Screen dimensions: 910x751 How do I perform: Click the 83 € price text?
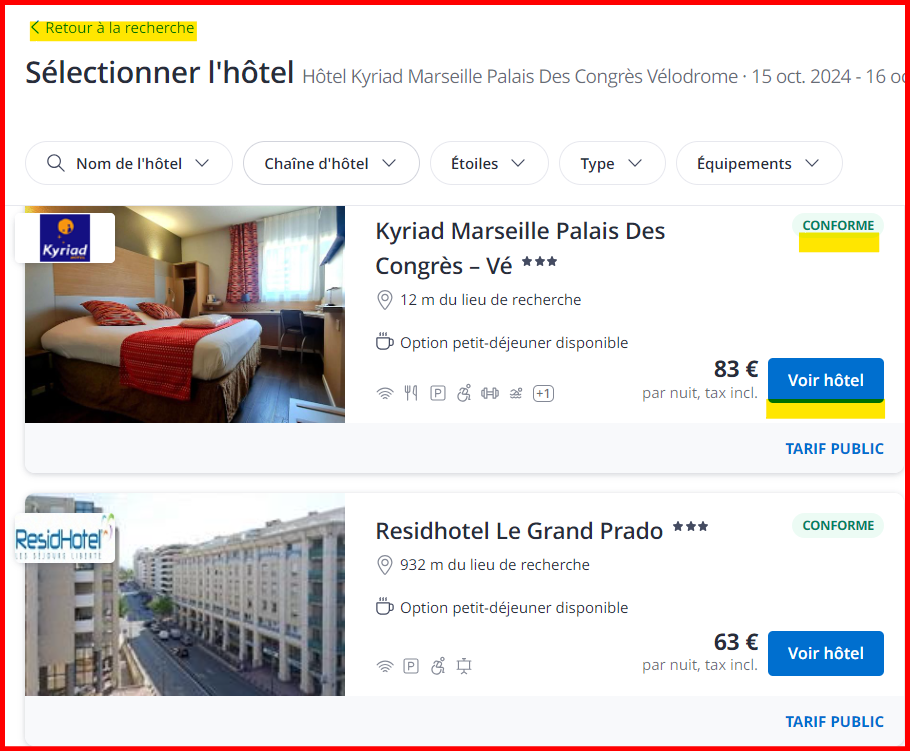tap(735, 369)
